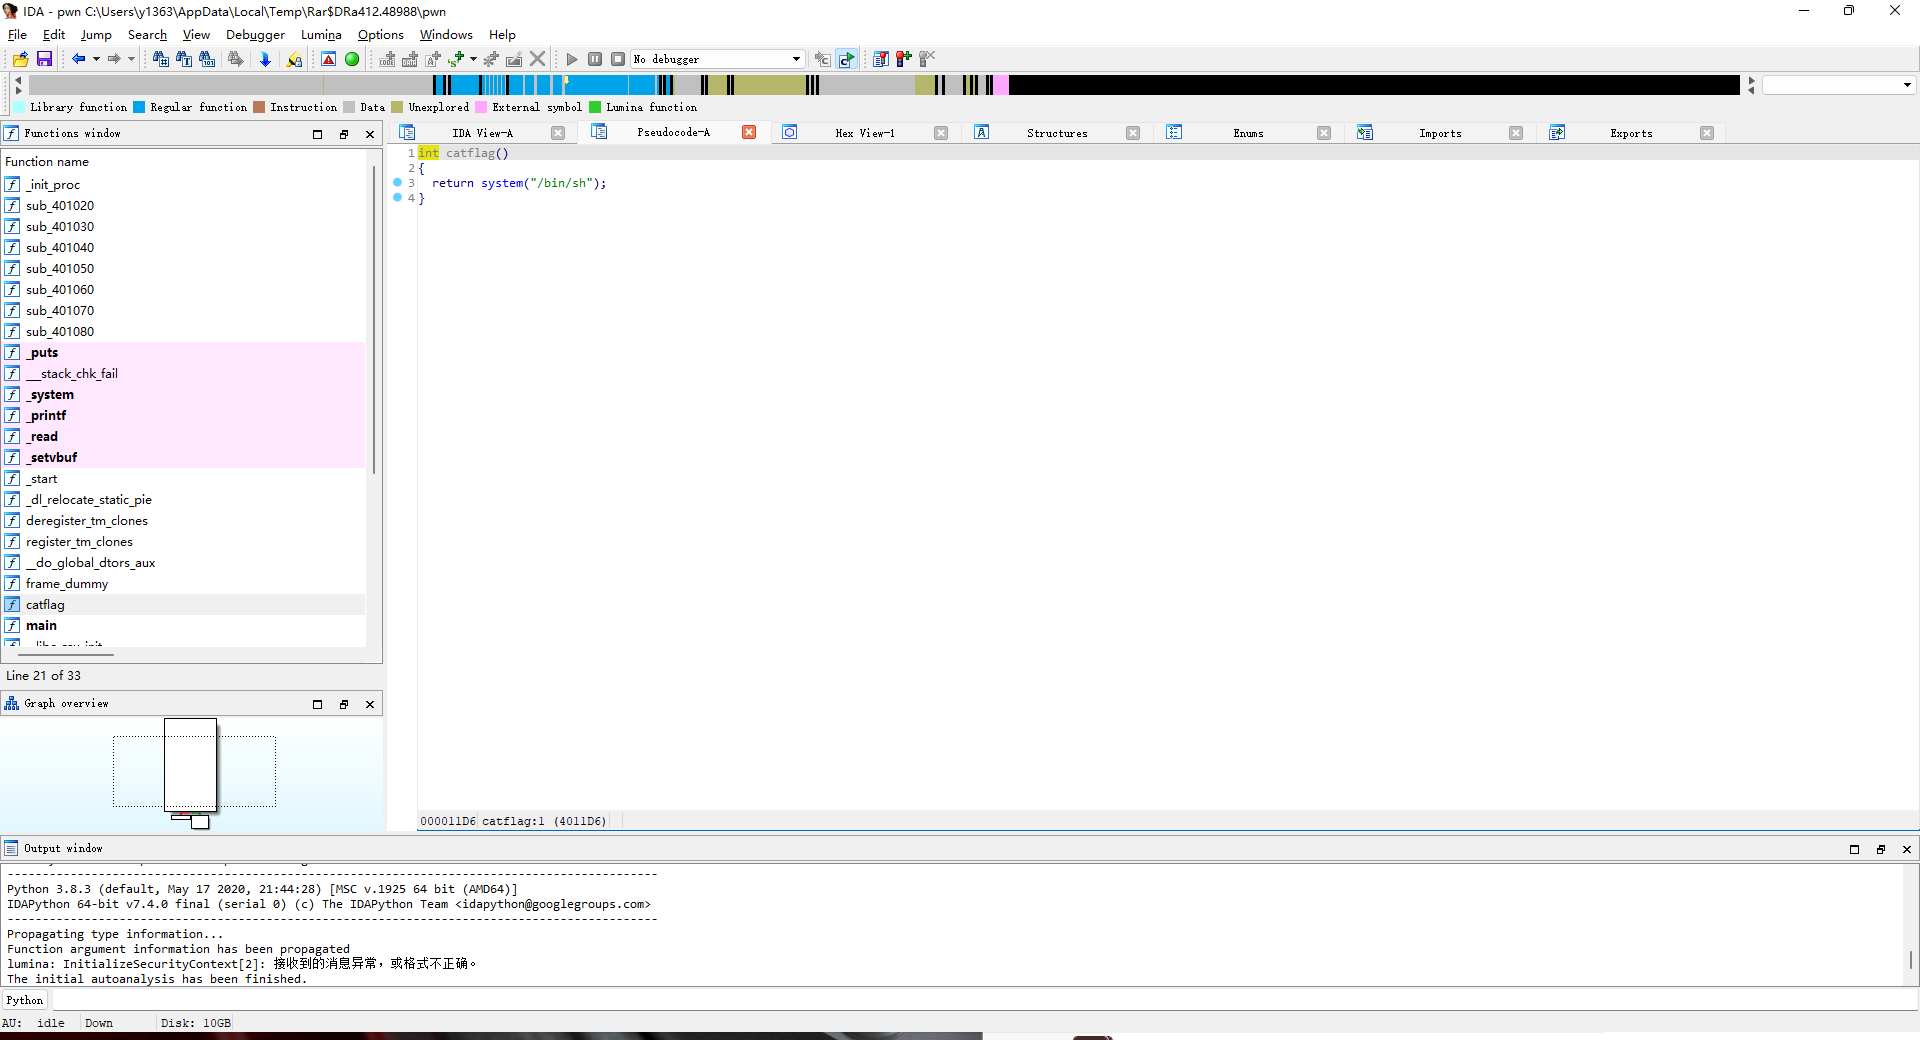
Task: Switch to the Imports tab
Action: [1440, 133]
